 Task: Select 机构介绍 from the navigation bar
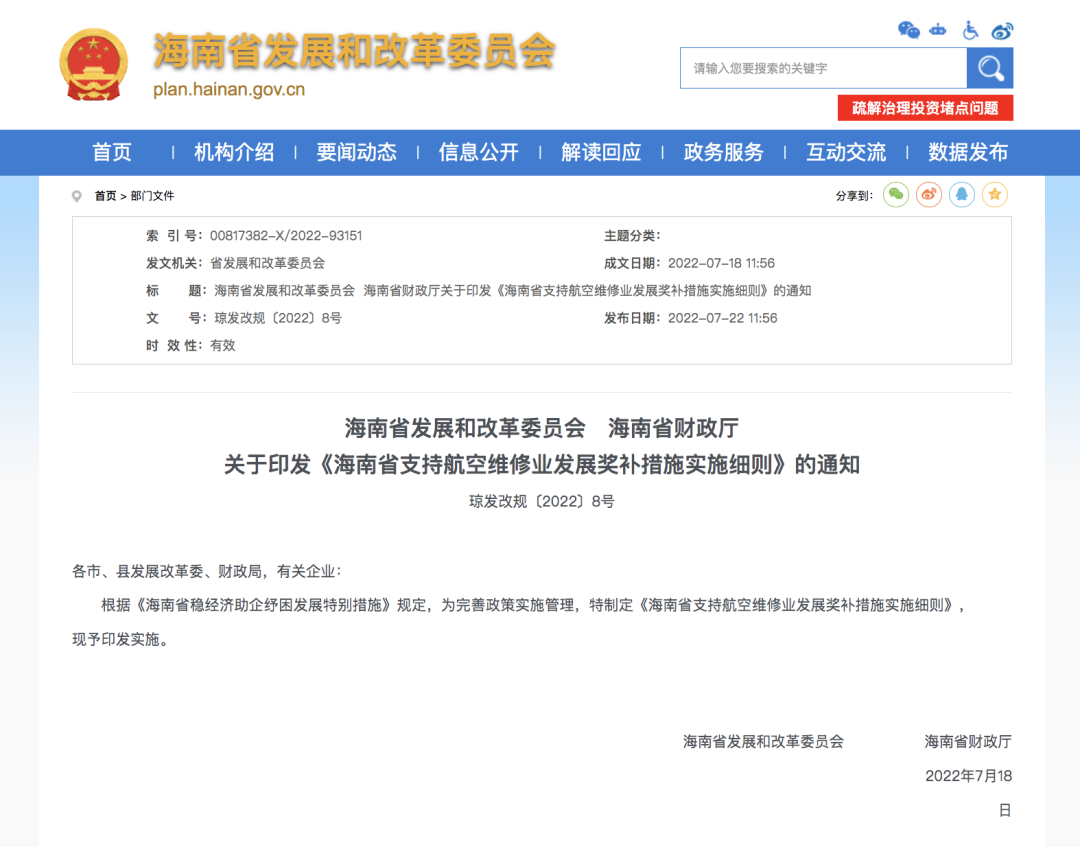(234, 152)
